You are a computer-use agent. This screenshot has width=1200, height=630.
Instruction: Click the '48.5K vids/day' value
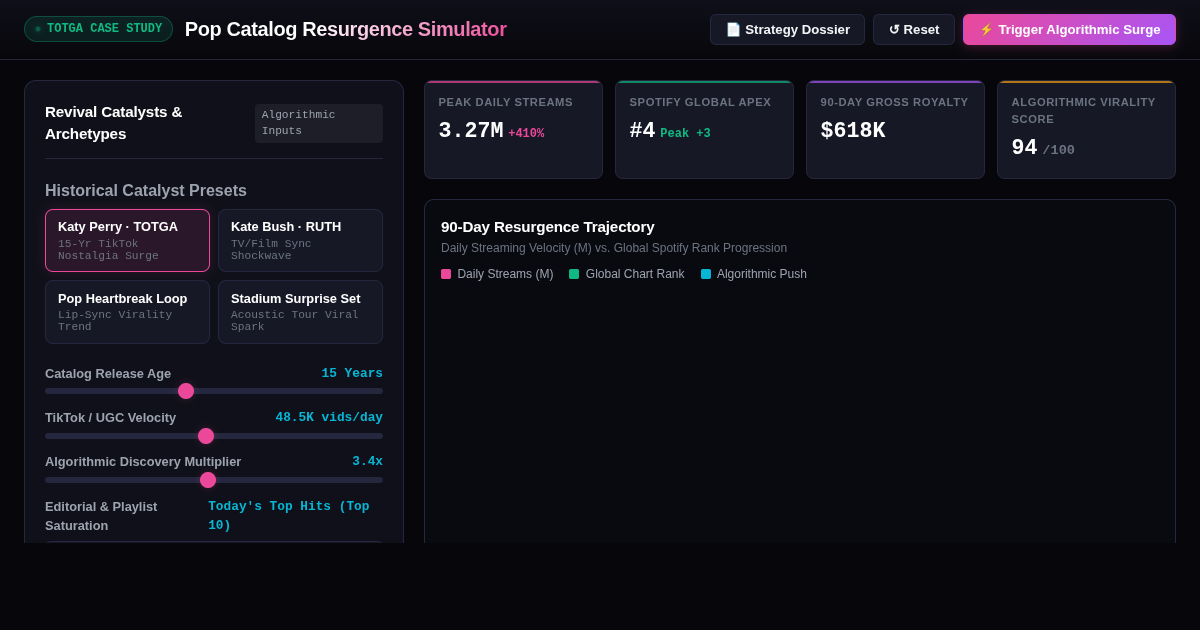point(329,417)
